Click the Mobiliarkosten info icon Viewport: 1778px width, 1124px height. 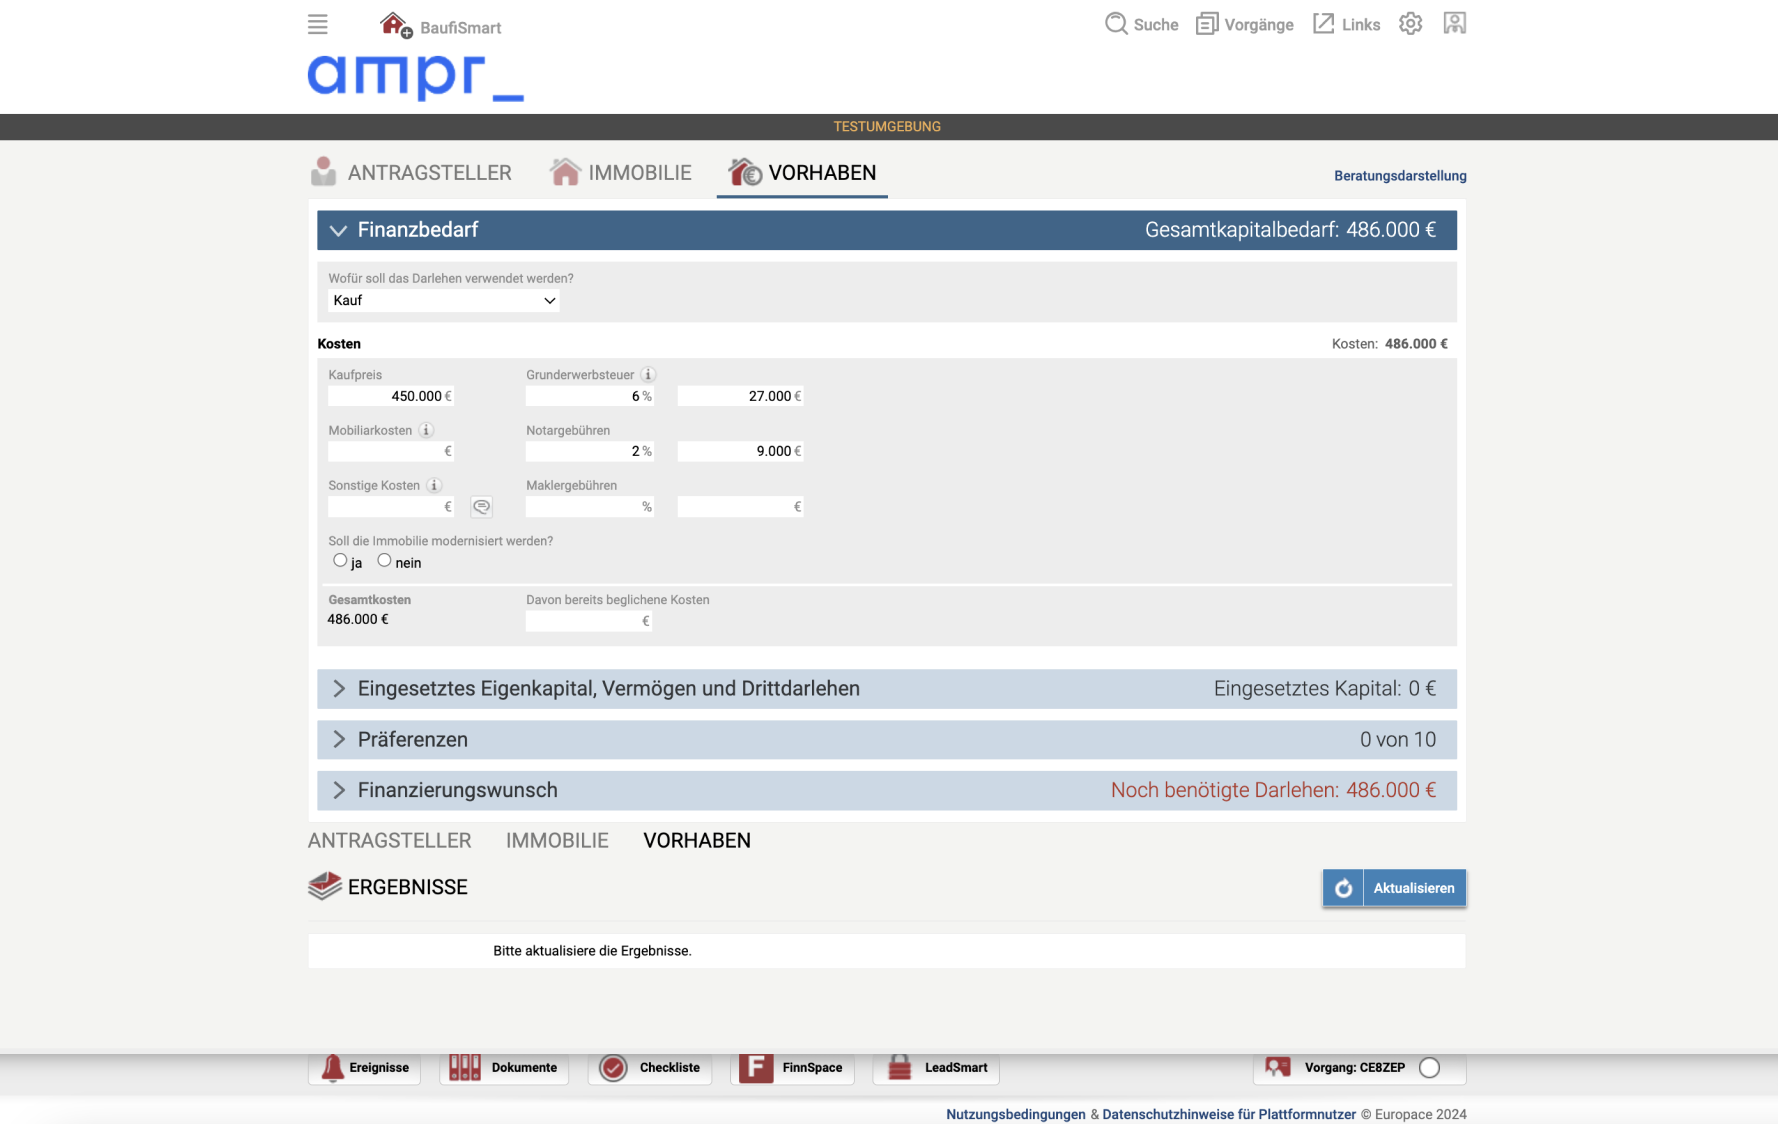[426, 430]
